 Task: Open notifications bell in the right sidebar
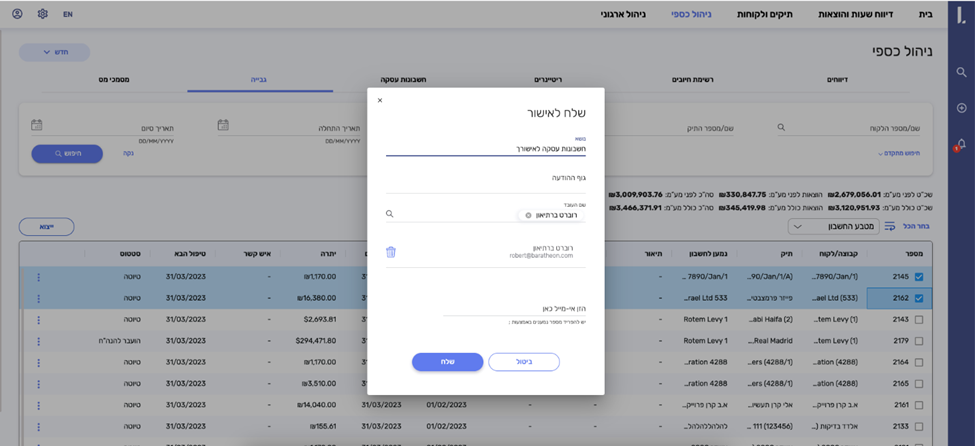(961, 144)
